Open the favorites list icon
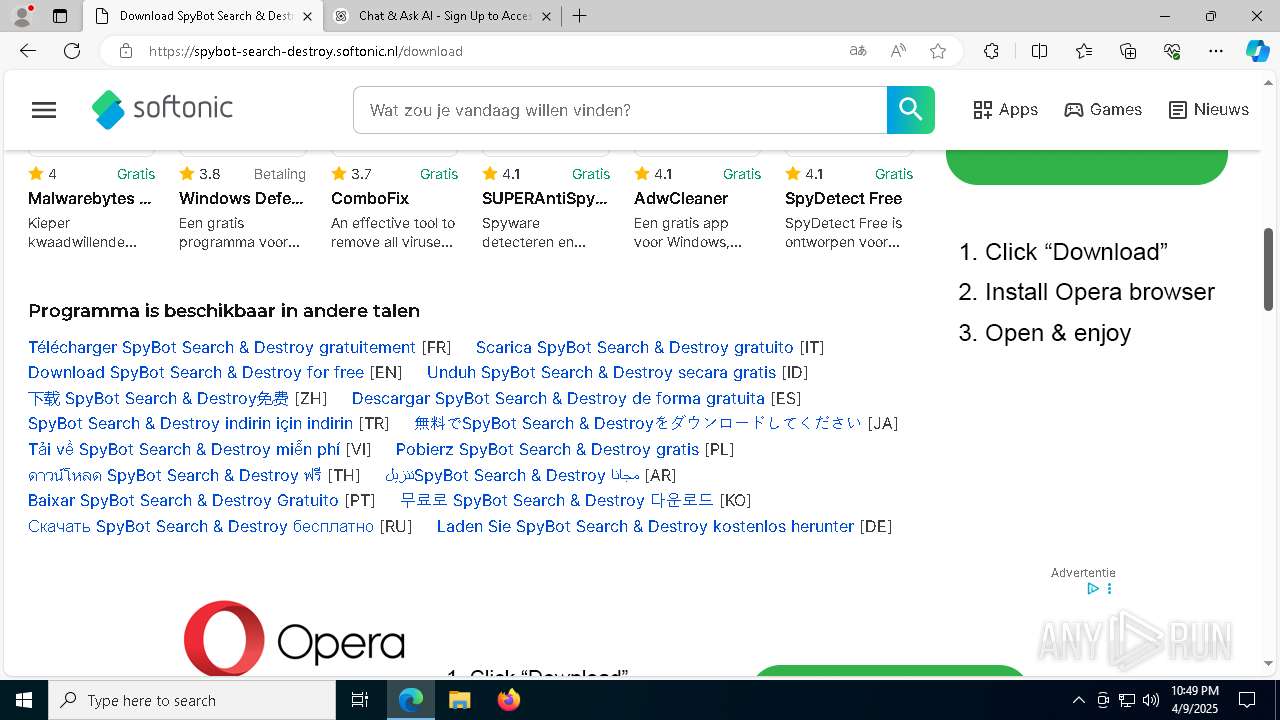1280x720 pixels. tap(1084, 51)
